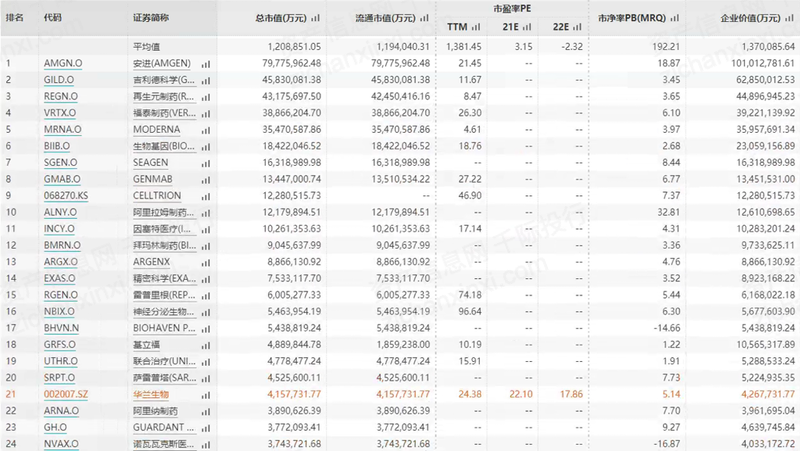
Task: Open stock code SGEN.O link
Action: [60, 163]
